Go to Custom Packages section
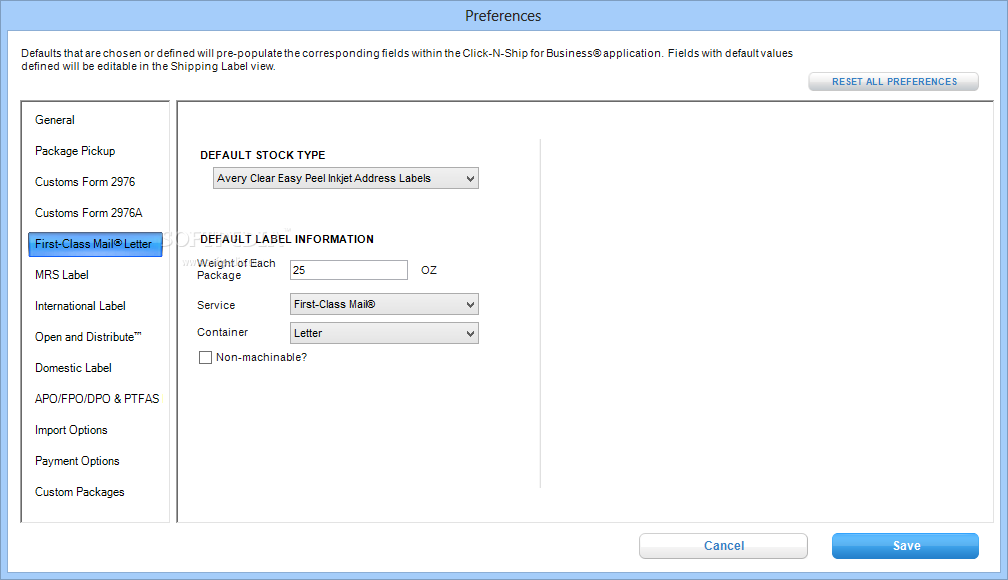This screenshot has width=1008, height=580. 80,492
